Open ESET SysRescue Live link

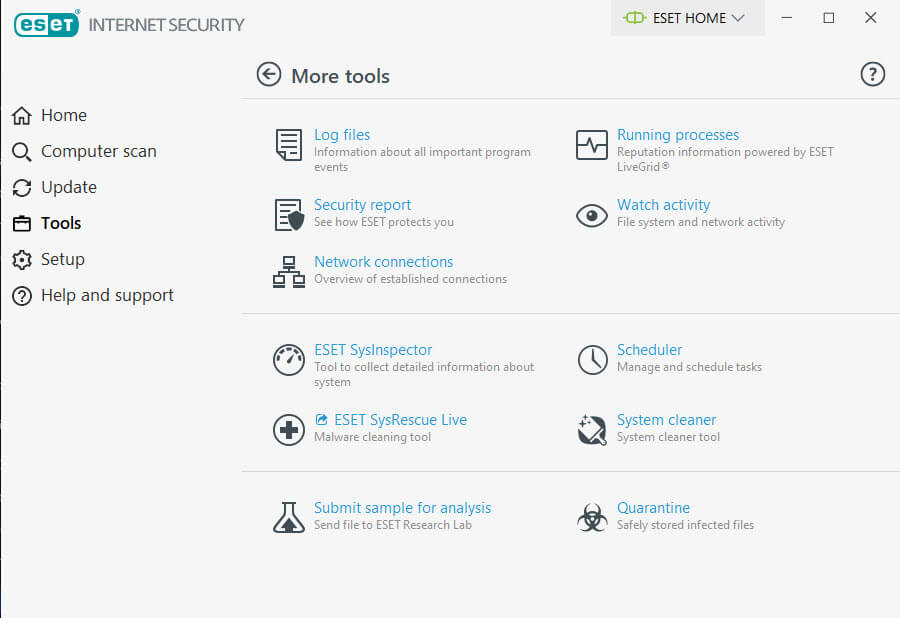point(401,419)
